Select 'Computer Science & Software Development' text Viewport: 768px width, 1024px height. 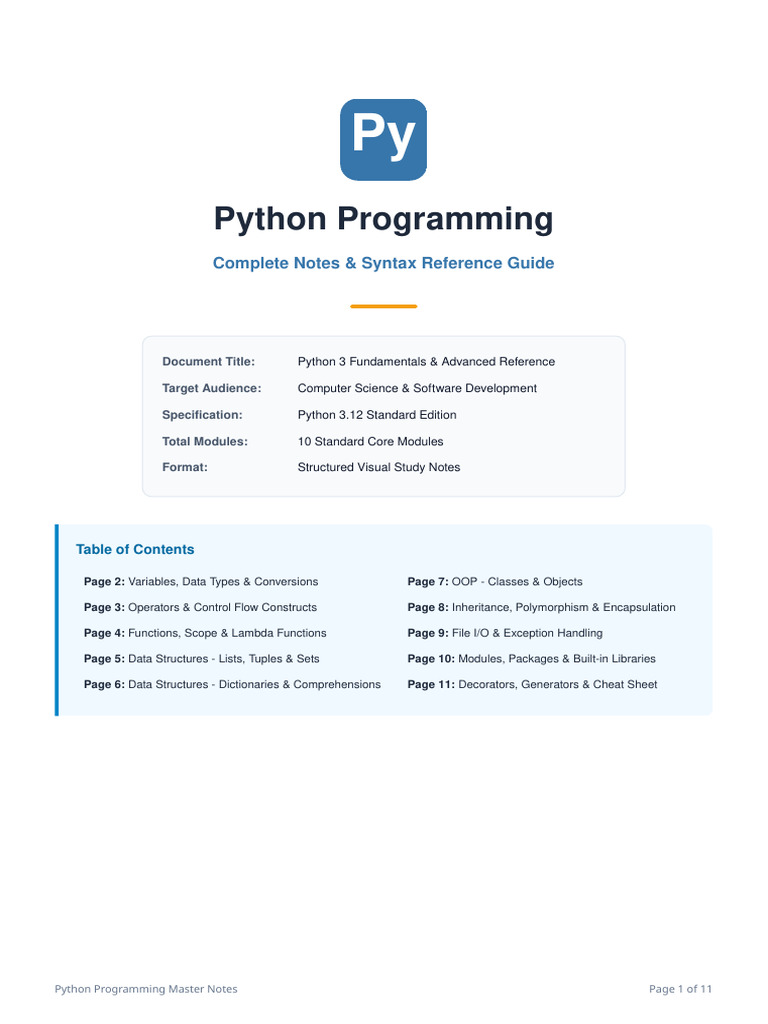click(417, 388)
